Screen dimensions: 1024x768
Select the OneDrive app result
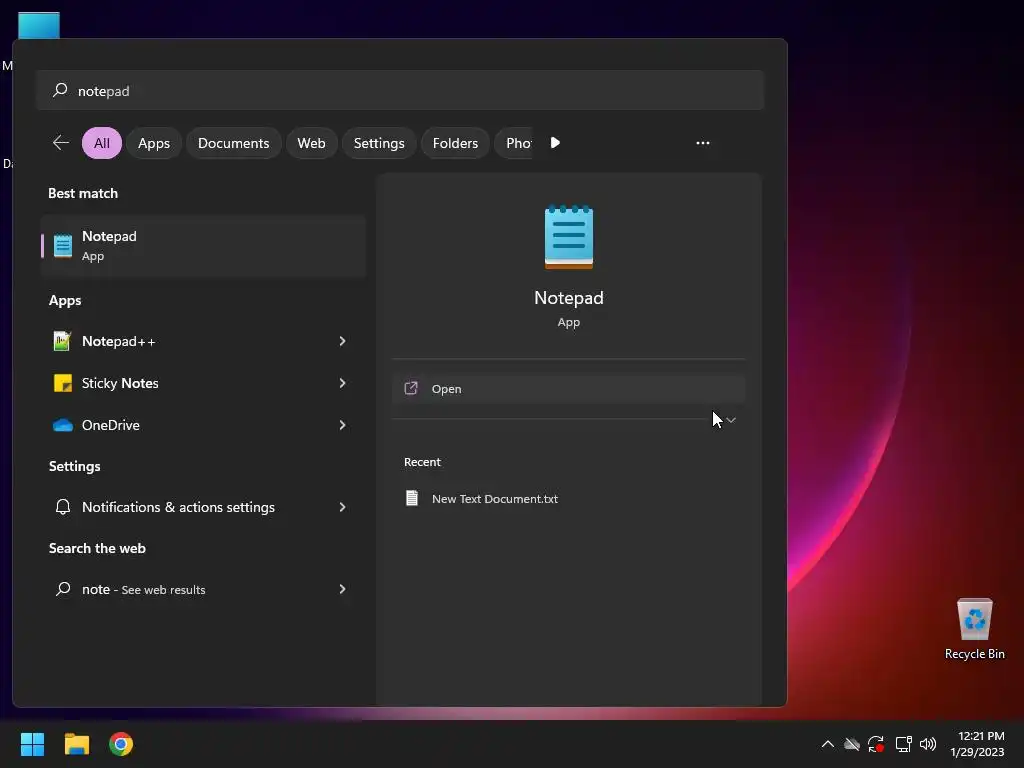coord(203,425)
